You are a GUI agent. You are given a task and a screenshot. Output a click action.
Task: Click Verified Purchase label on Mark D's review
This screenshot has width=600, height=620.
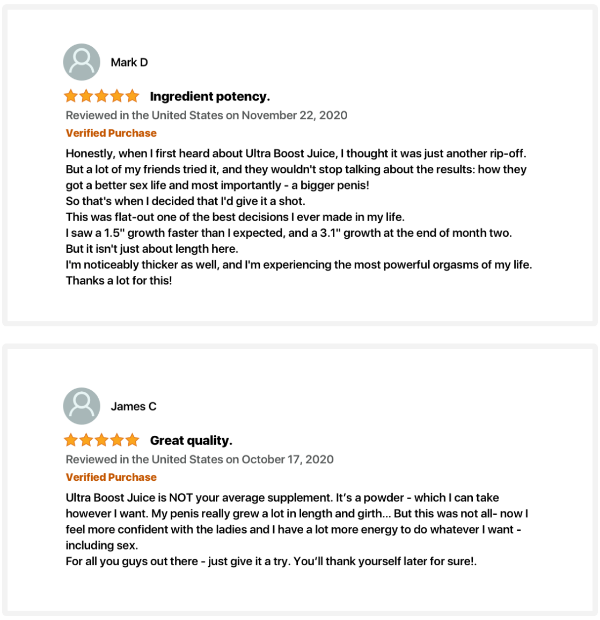pos(111,133)
